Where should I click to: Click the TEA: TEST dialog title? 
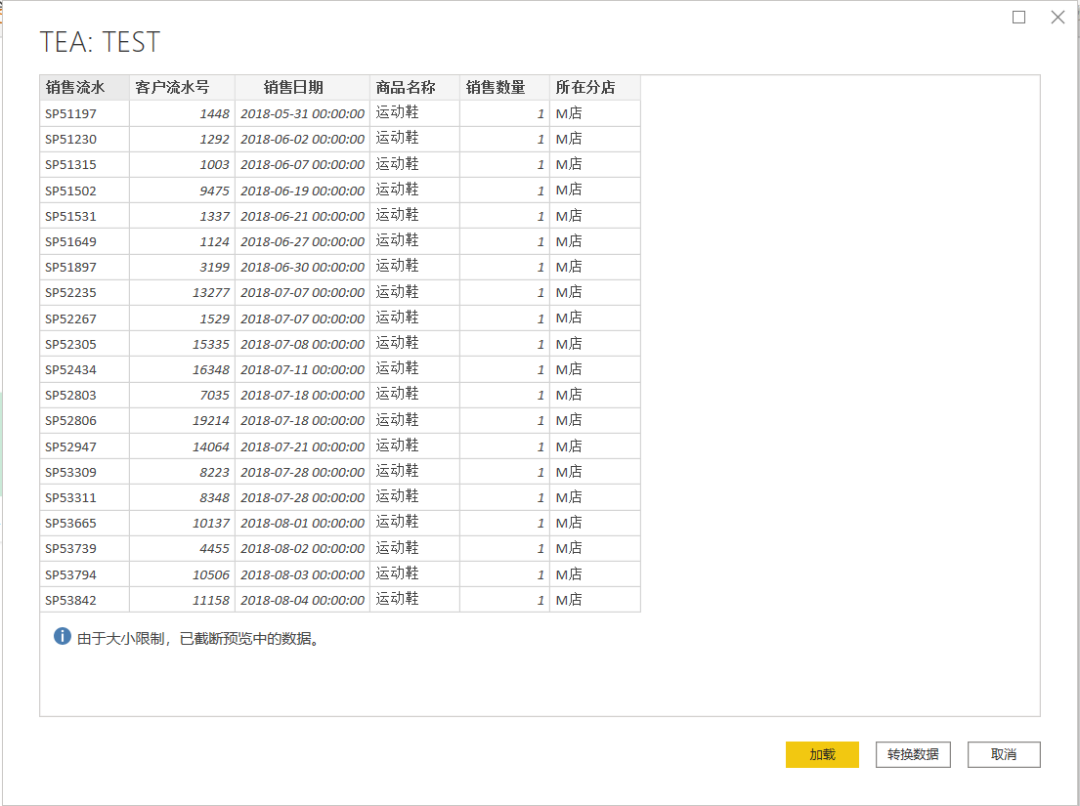pos(100,42)
